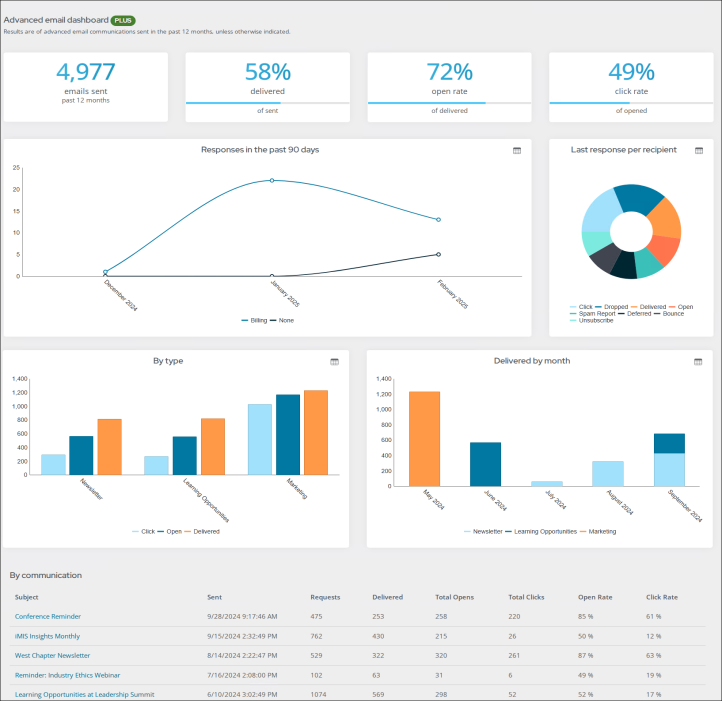Screen dimensions: 722x701
Task: Click 72% open rate card
Action: (449, 87)
